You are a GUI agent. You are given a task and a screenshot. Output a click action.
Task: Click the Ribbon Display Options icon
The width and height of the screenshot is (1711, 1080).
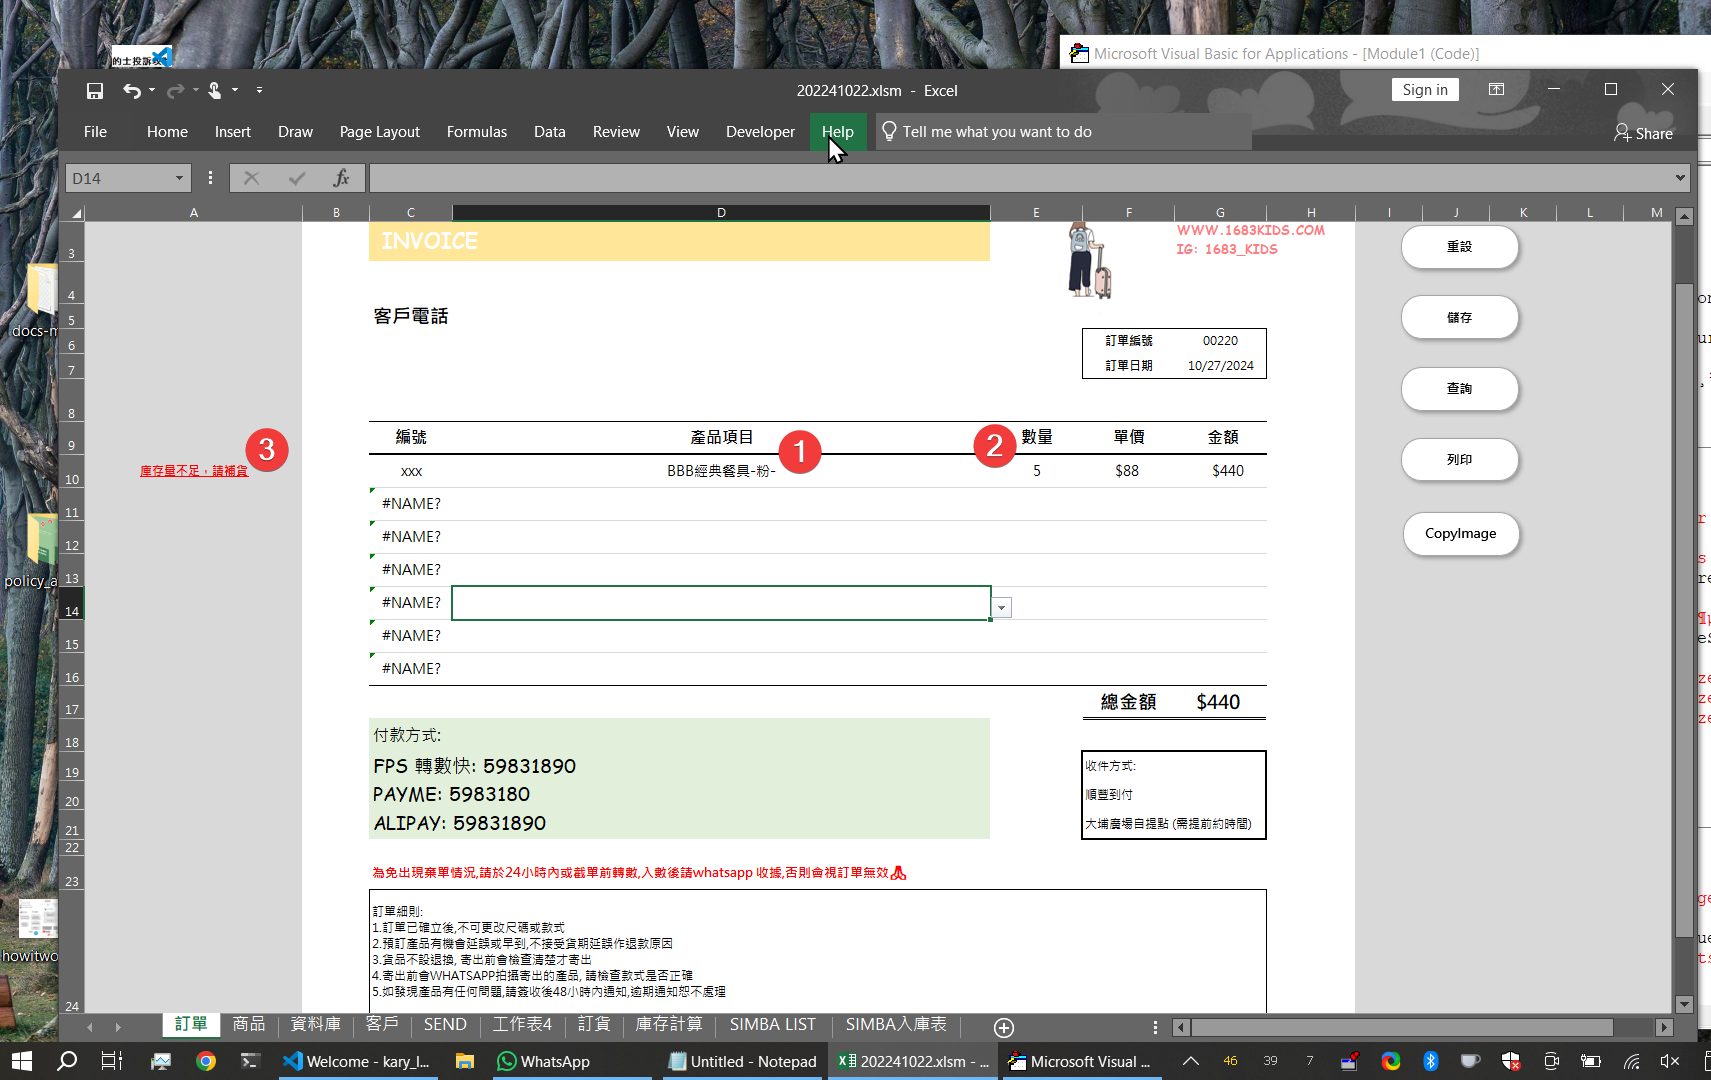1496,90
